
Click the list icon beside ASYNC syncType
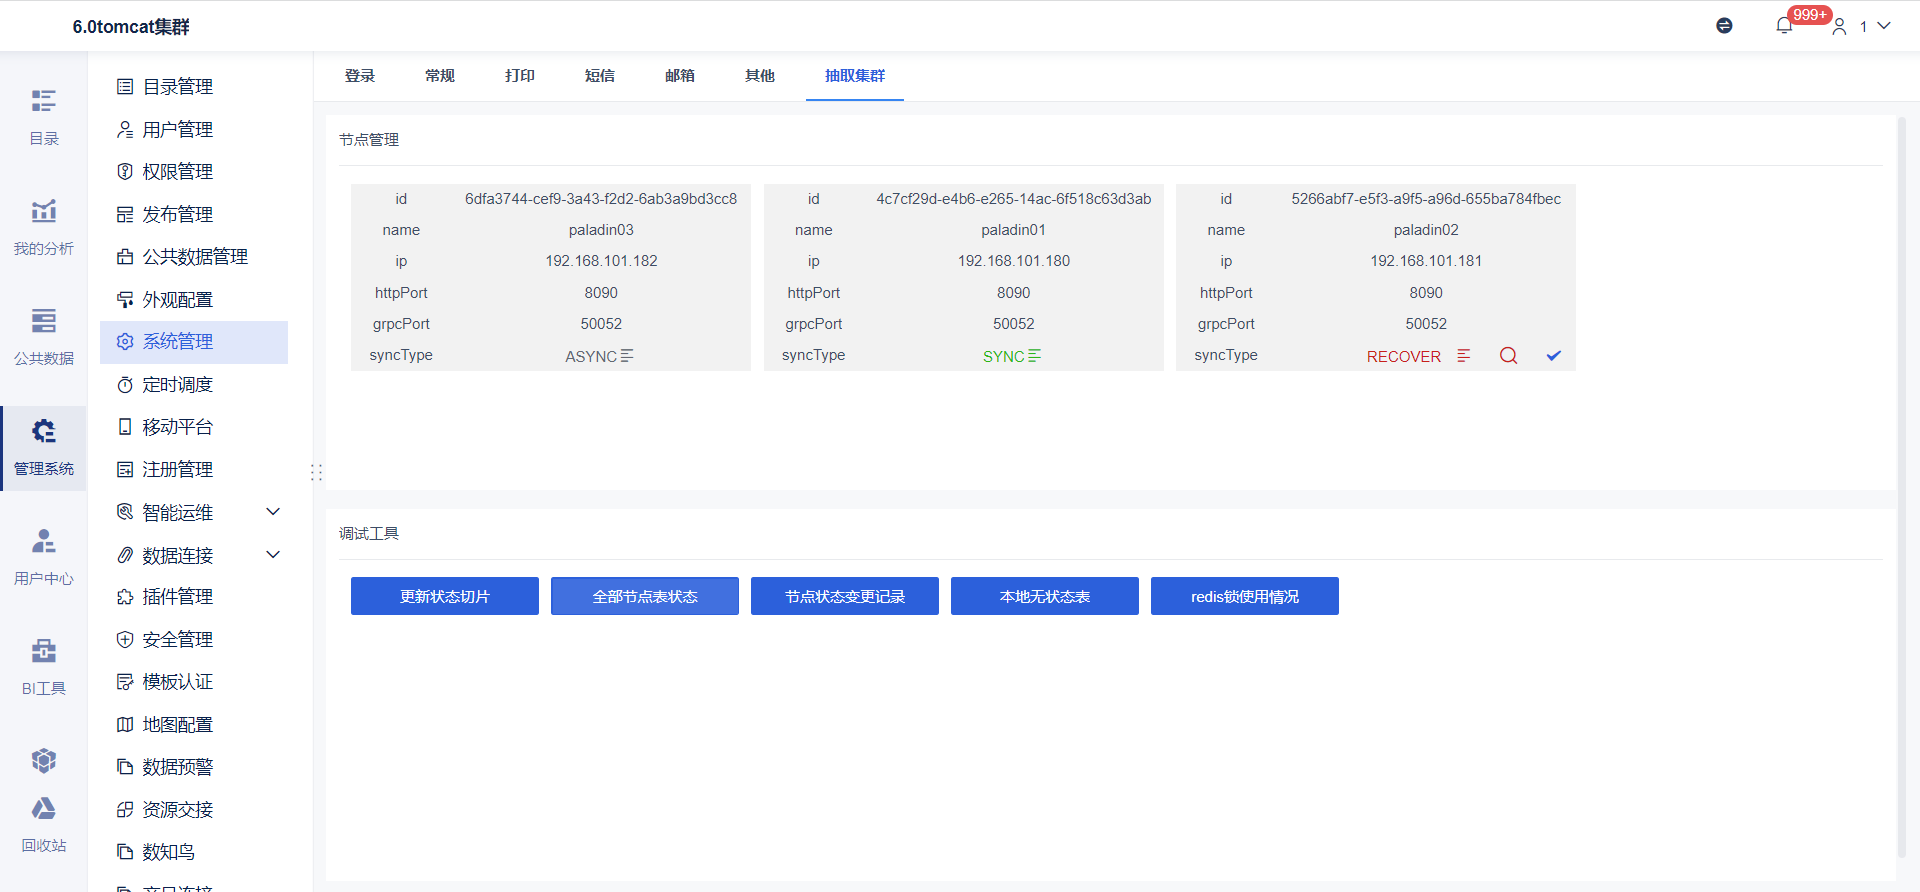click(x=627, y=356)
